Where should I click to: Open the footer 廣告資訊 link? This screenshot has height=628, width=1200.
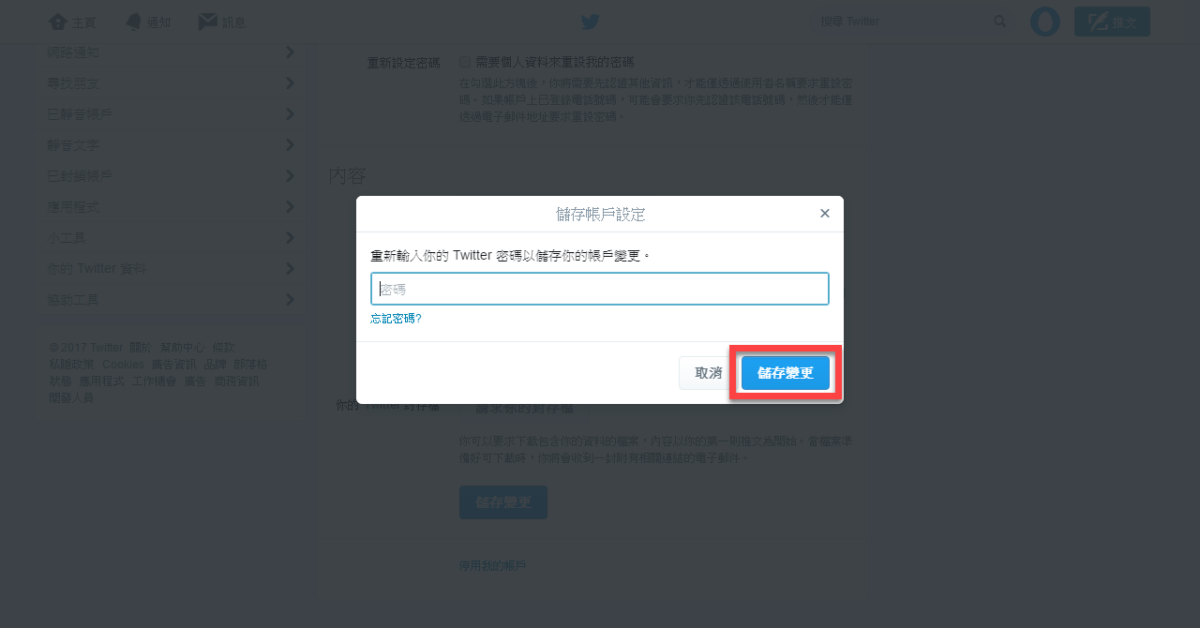click(174, 364)
